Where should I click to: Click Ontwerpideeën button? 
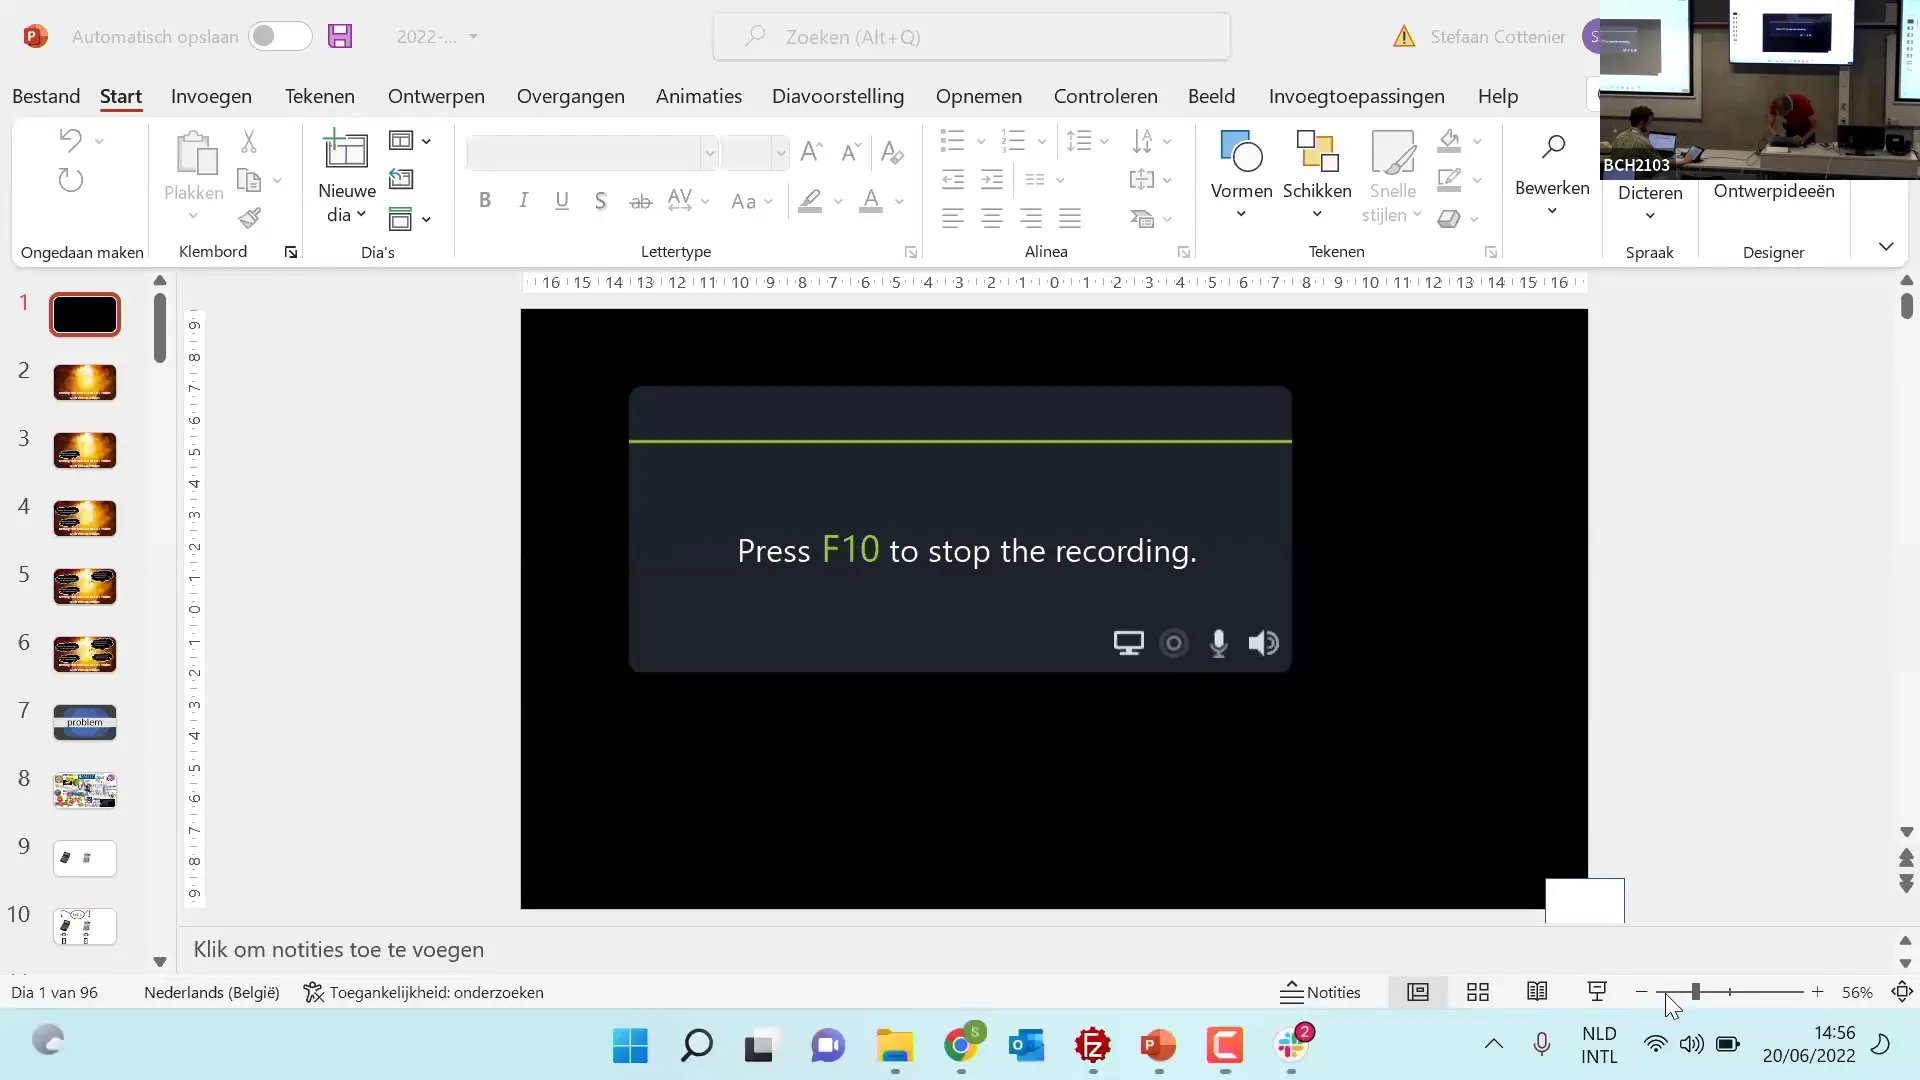click(x=1773, y=191)
